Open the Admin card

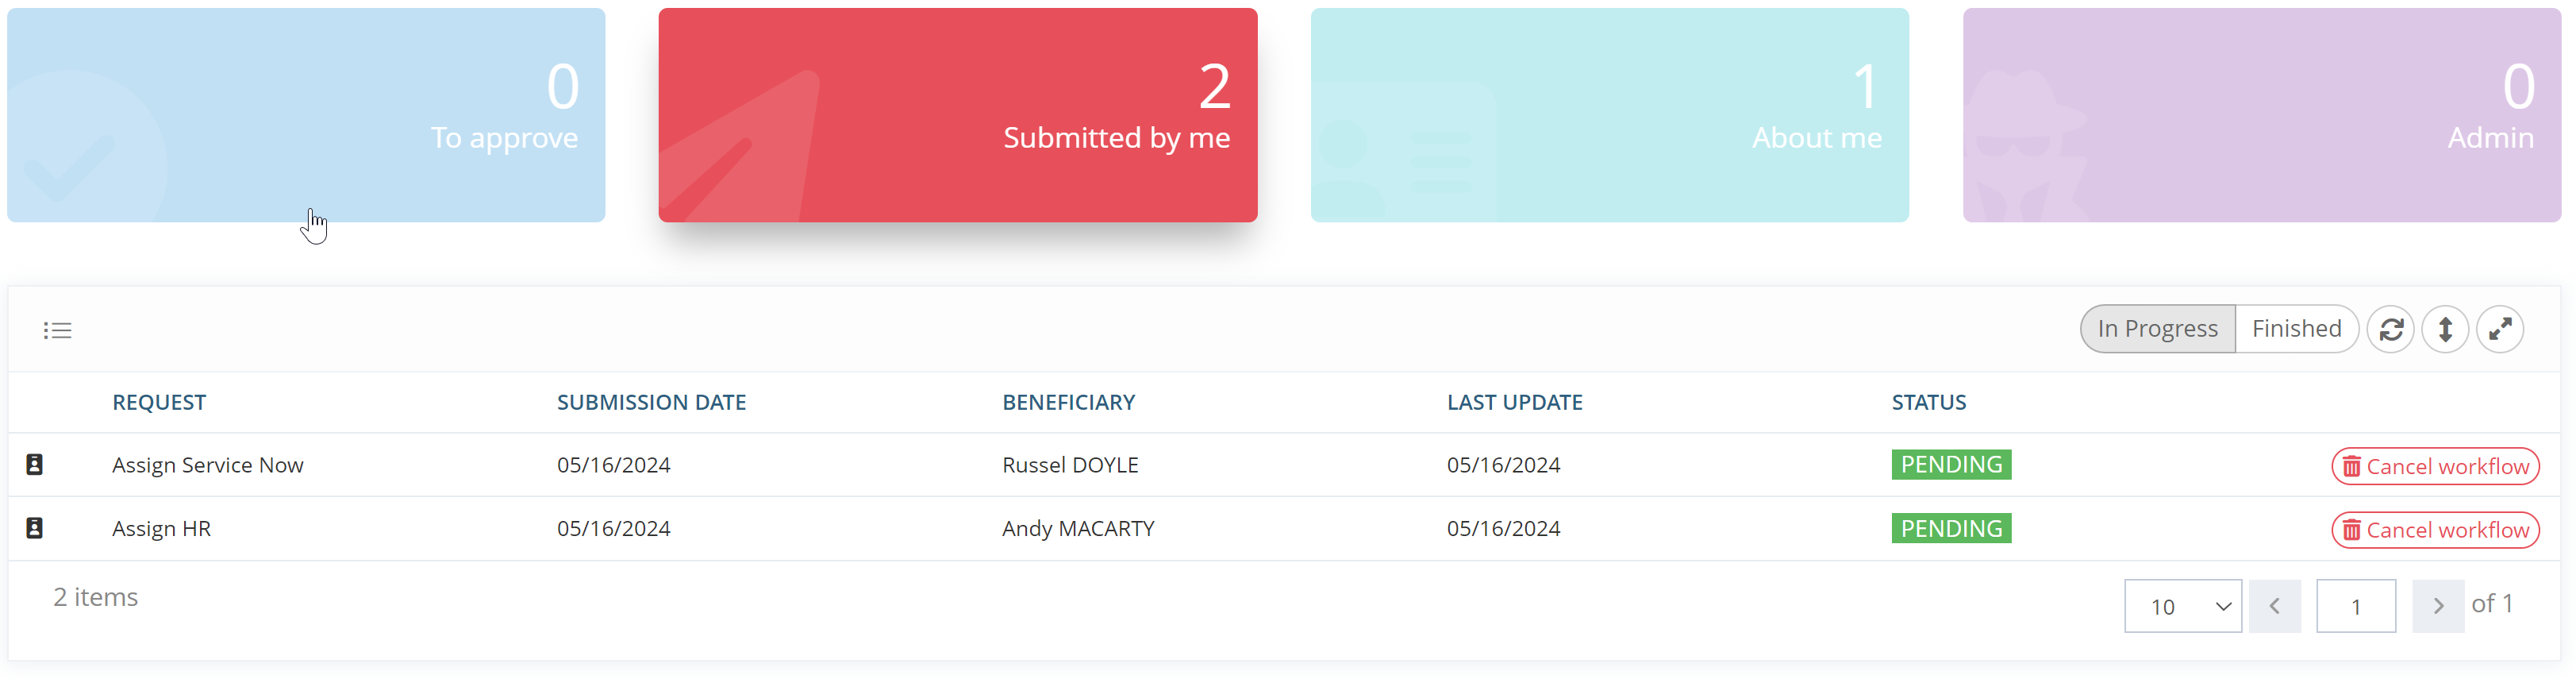pos(2261,115)
